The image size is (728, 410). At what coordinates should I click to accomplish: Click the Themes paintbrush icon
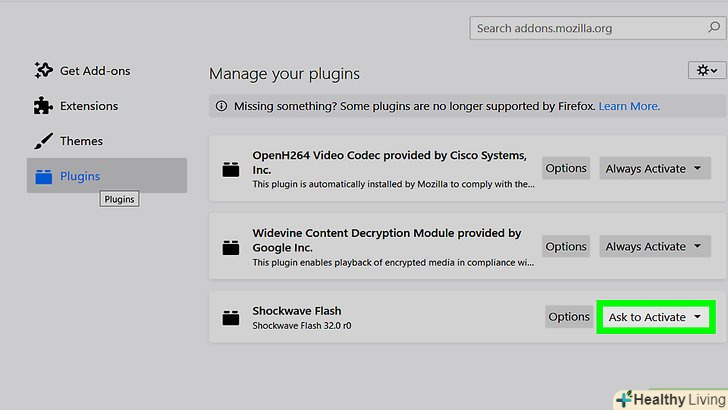pos(43,141)
